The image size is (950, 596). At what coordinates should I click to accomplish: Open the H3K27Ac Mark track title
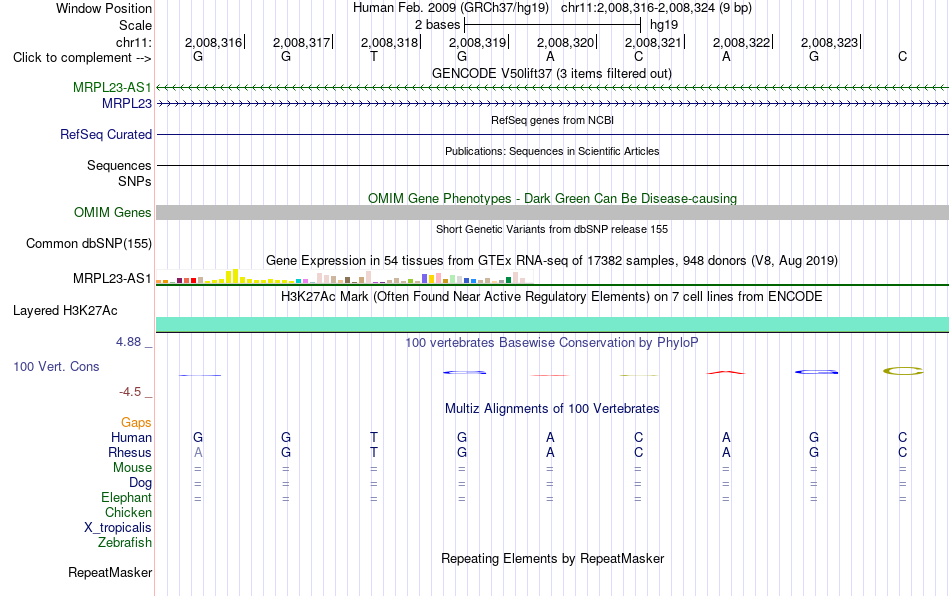pyautogui.click(x=552, y=296)
